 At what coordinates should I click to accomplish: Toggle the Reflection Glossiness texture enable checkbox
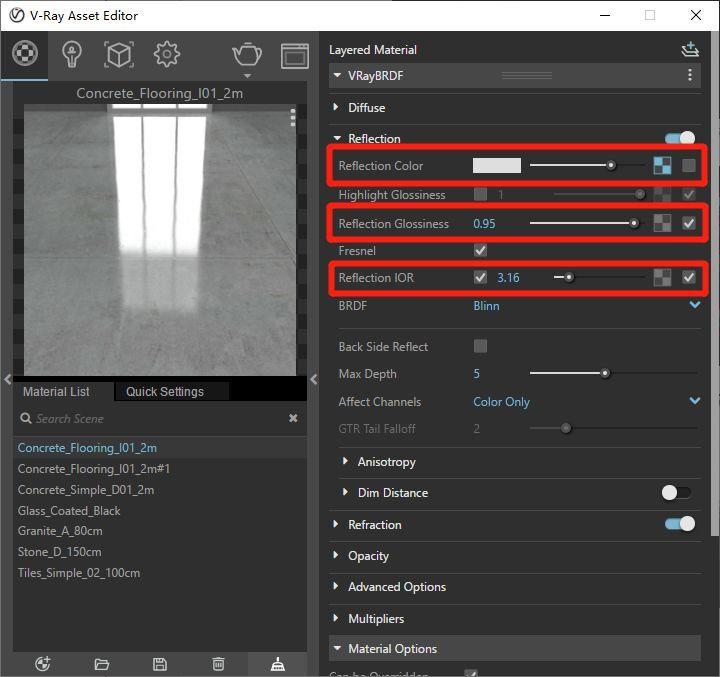(689, 223)
